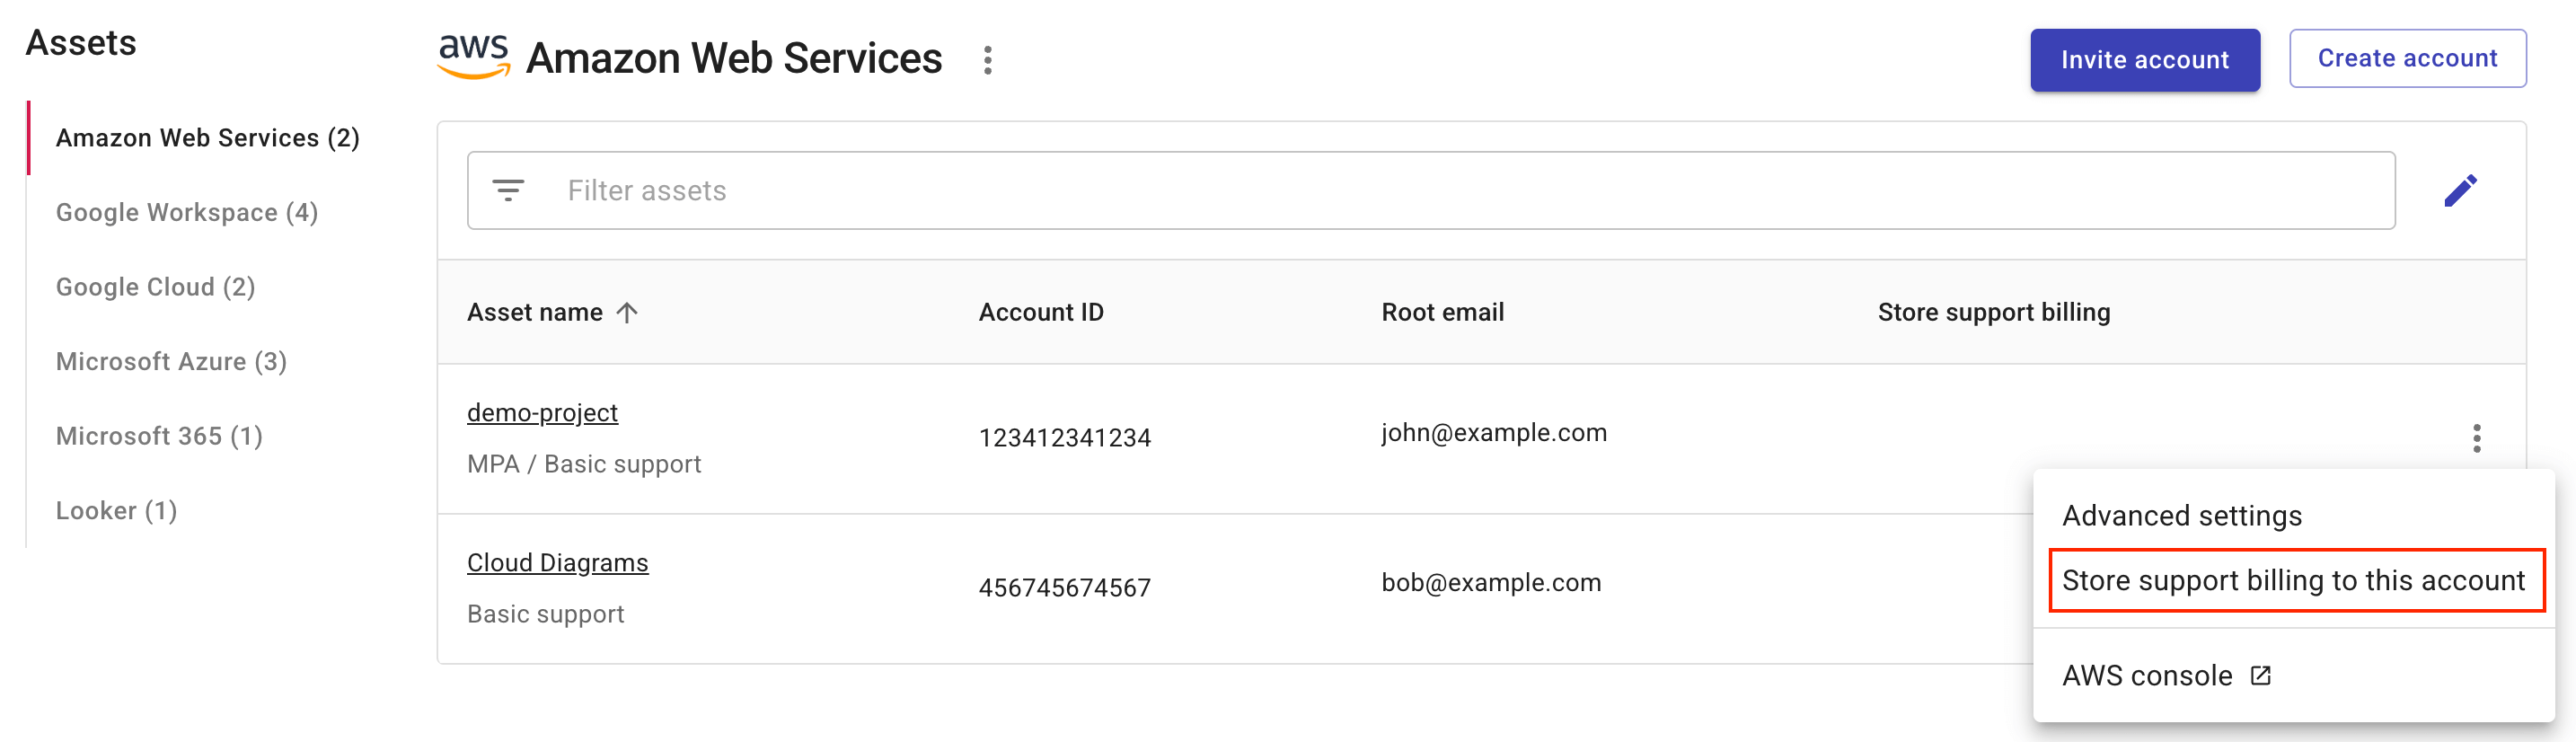This screenshot has height=742, width=2576.
Task: Click the pencil edit icon
Action: (x=2459, y=190)
